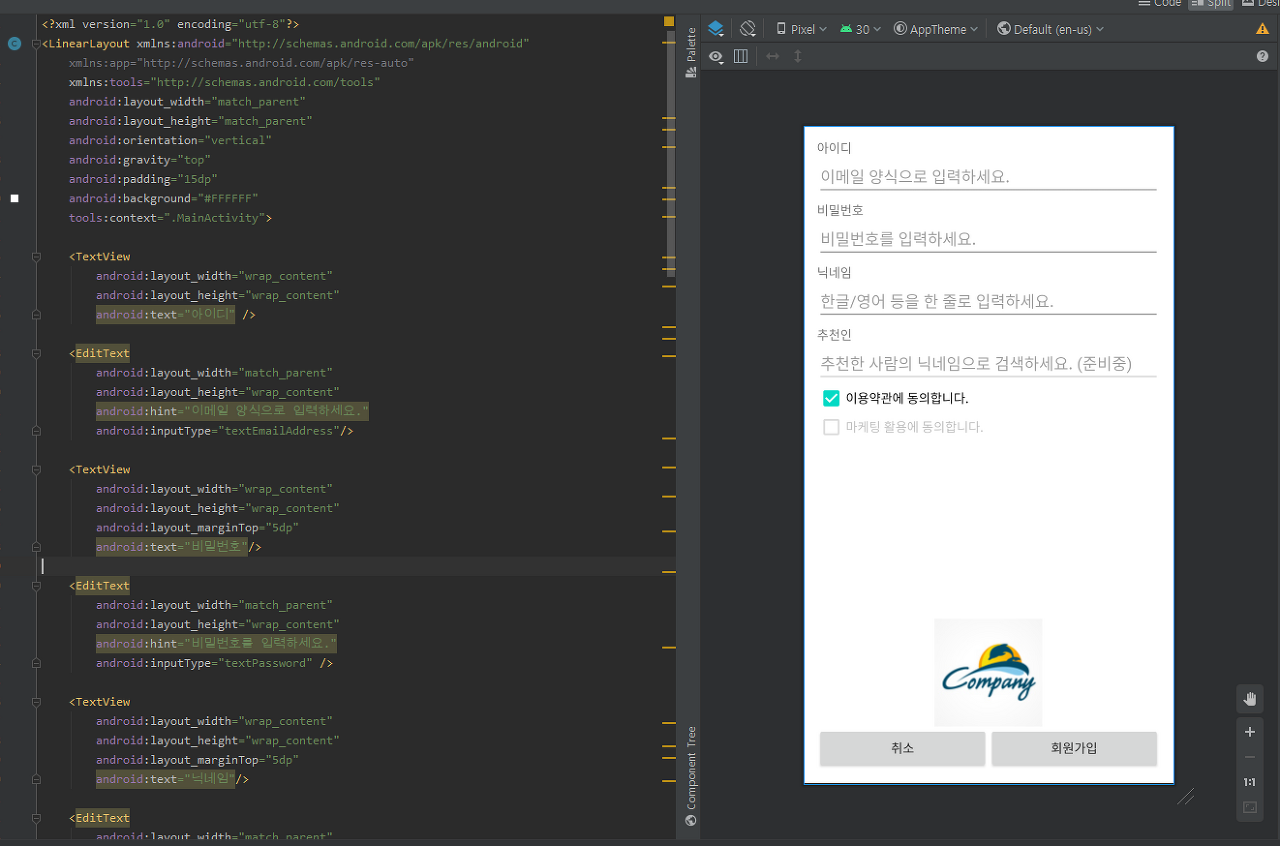Collapse the third TextView fold marker
Screen dimensions: 1280x846
point(36,702)
